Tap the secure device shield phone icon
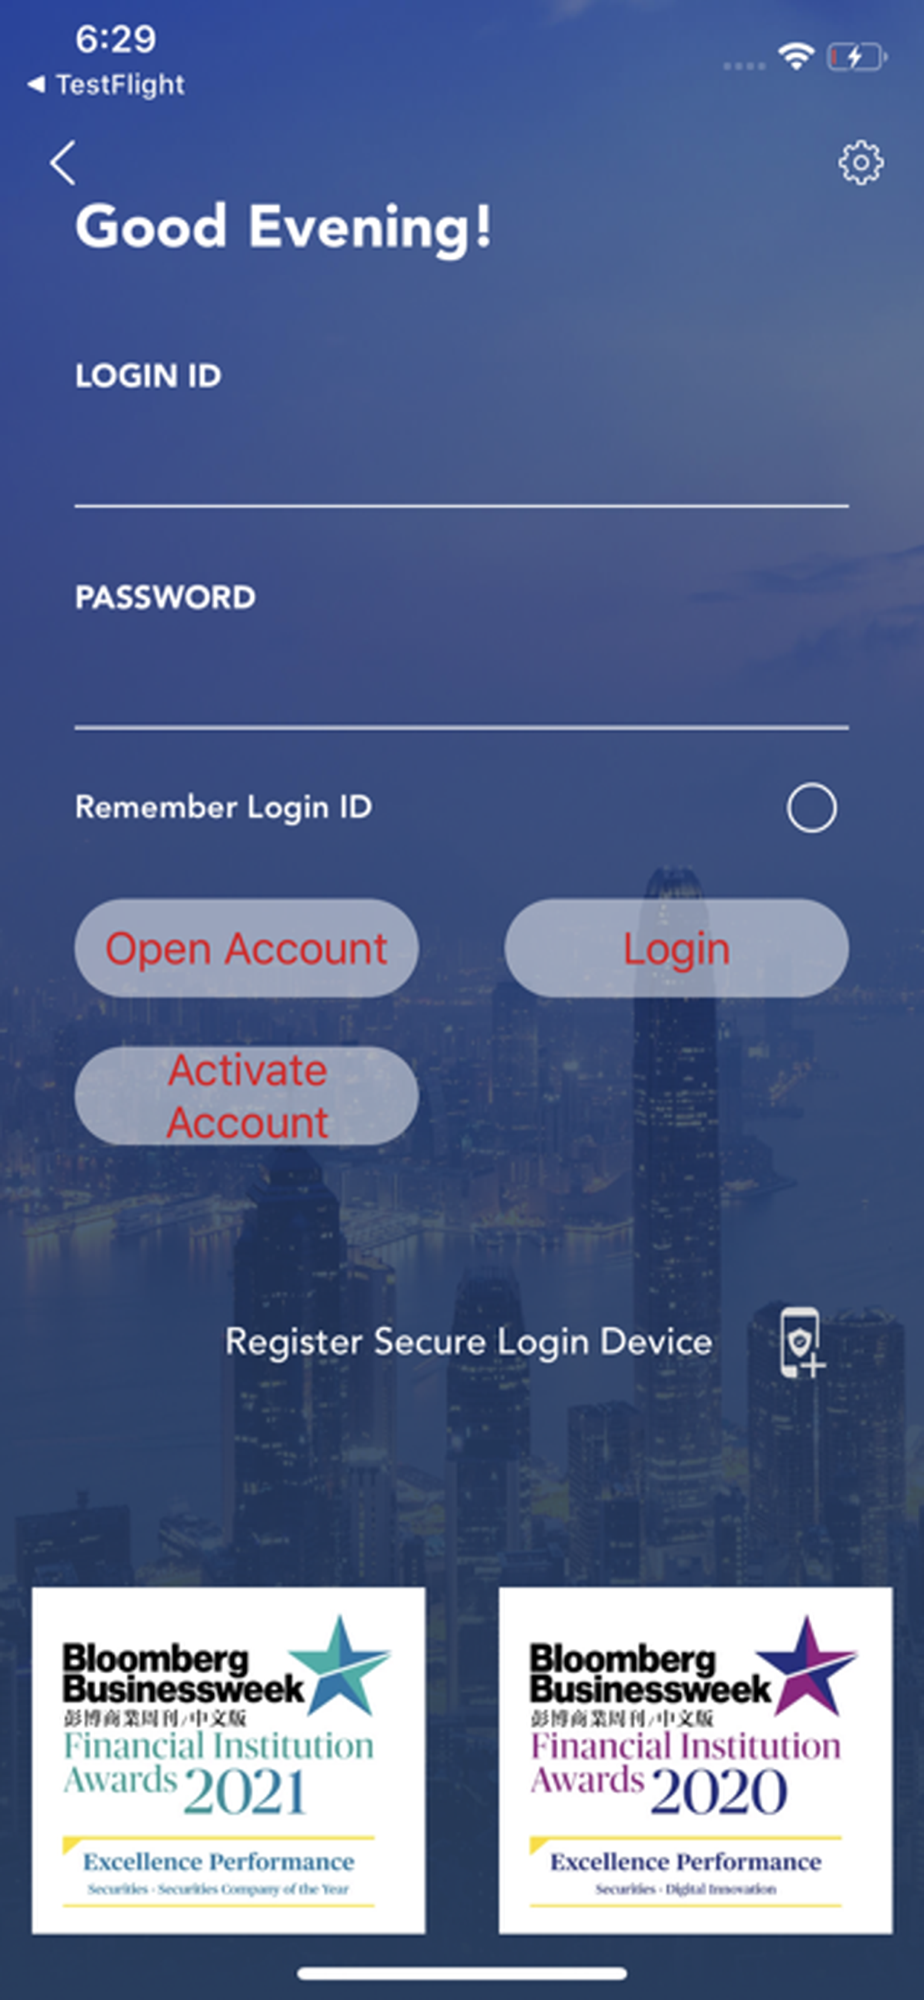 (802, 1342)
